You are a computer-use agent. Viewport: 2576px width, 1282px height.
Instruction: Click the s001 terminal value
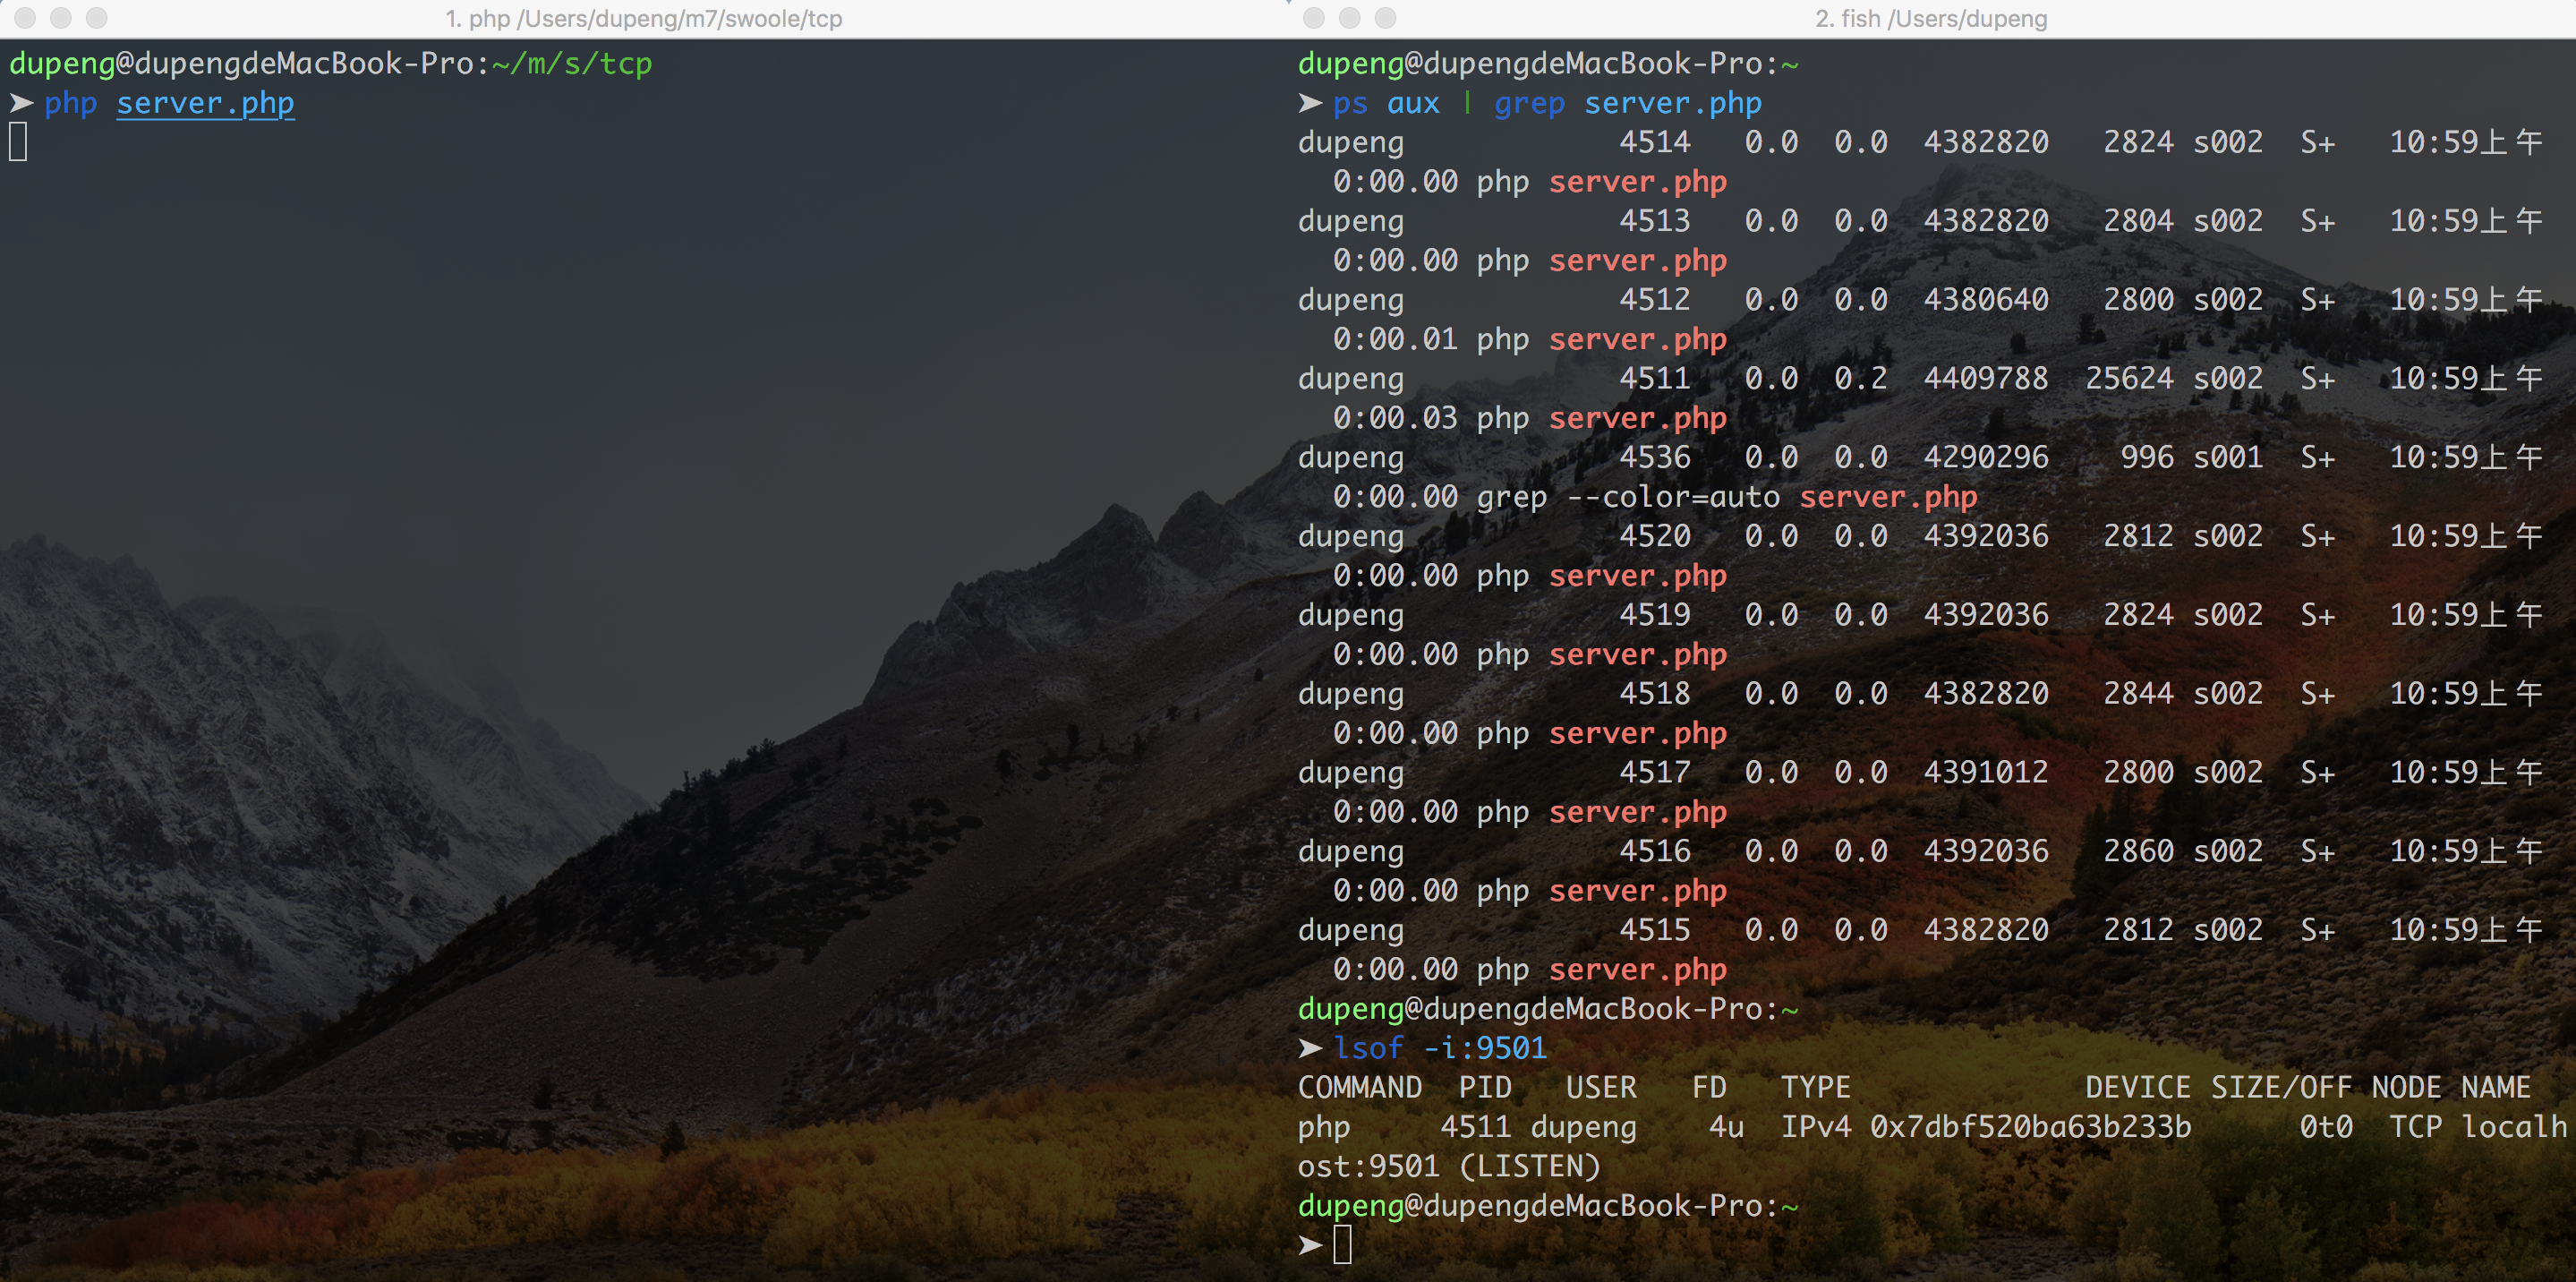(2228, 457)
